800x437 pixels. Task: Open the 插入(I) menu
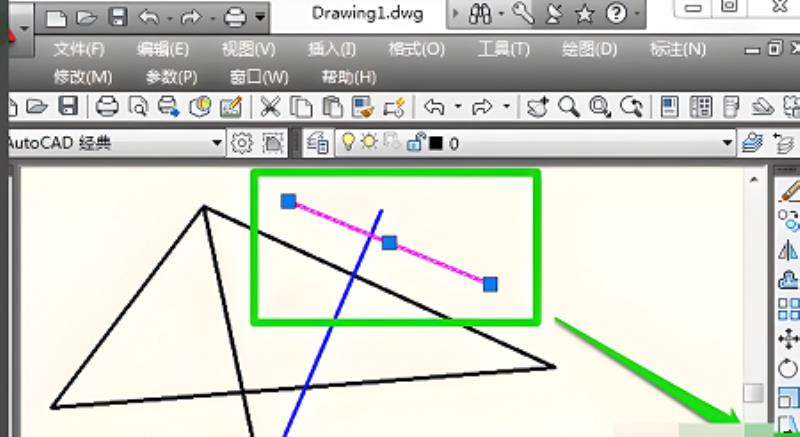(332, 49)
